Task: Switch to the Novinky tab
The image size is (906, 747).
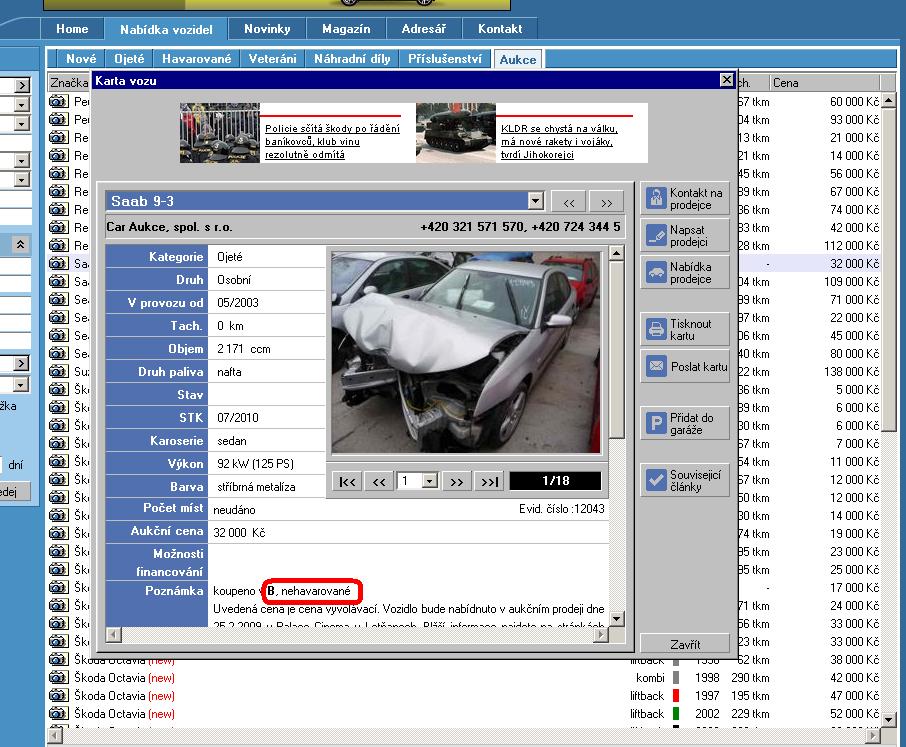Action: pyautogui.click(x=267, y=29)
